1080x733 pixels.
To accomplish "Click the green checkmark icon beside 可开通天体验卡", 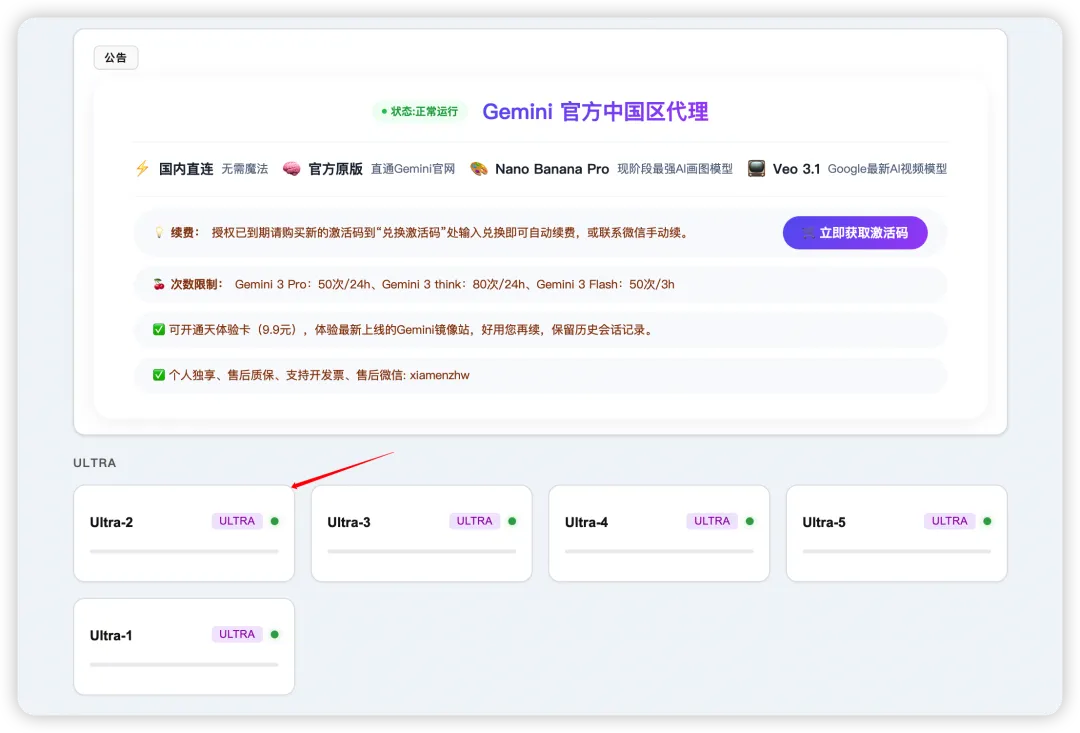I will pos(159,330).
